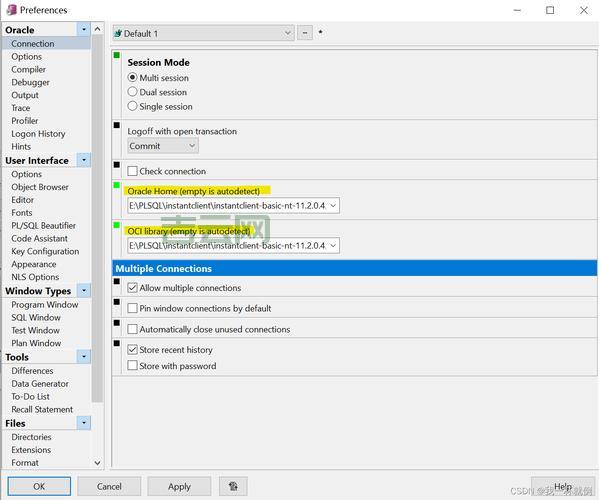Click green indicator square beside OCI library

pyautogui.click(x=117, y=225)
